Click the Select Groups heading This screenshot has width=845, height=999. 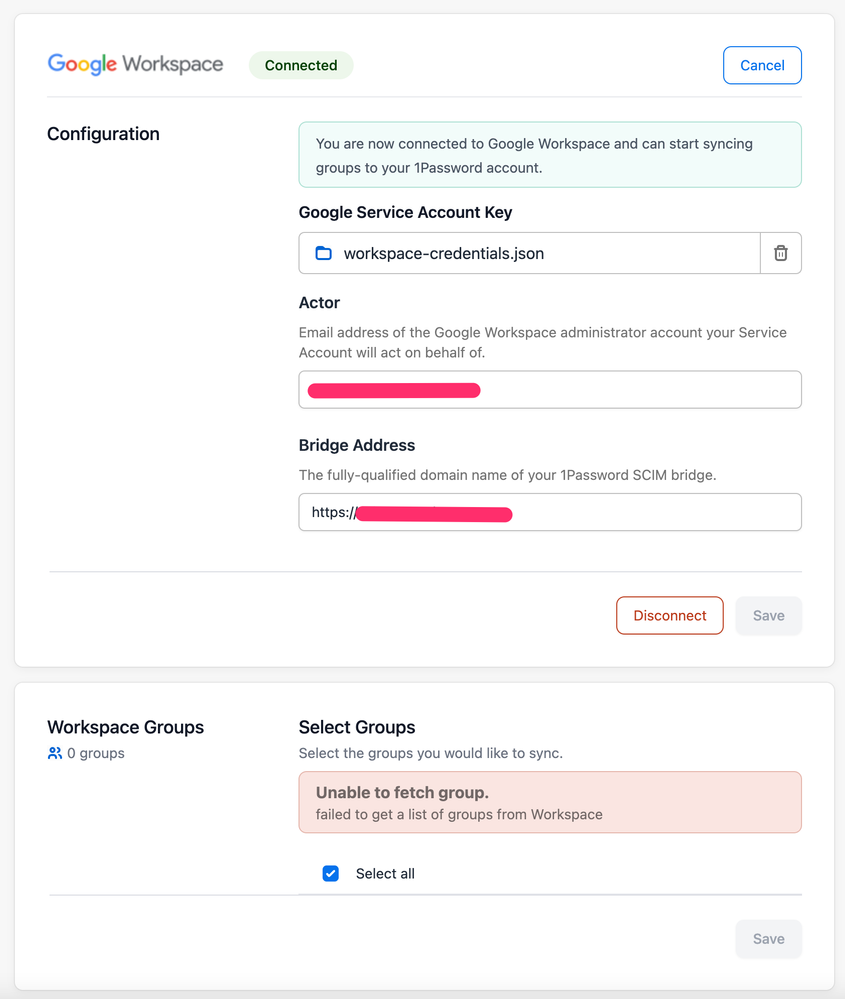click(x=356, y=727)
